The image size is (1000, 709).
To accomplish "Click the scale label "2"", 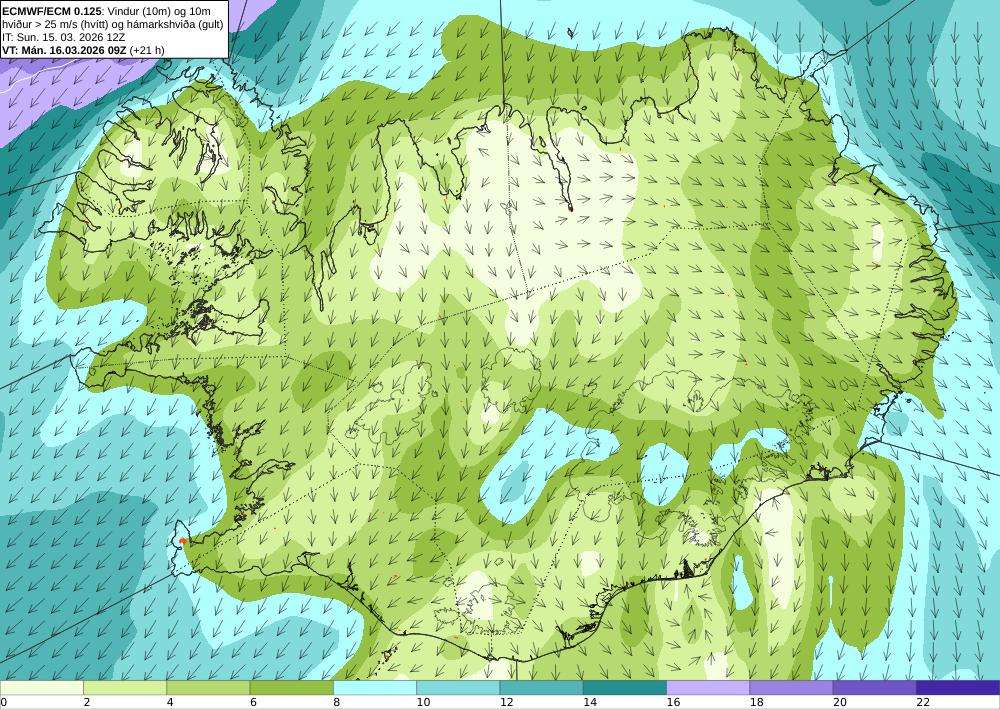I will click(86, 703).
